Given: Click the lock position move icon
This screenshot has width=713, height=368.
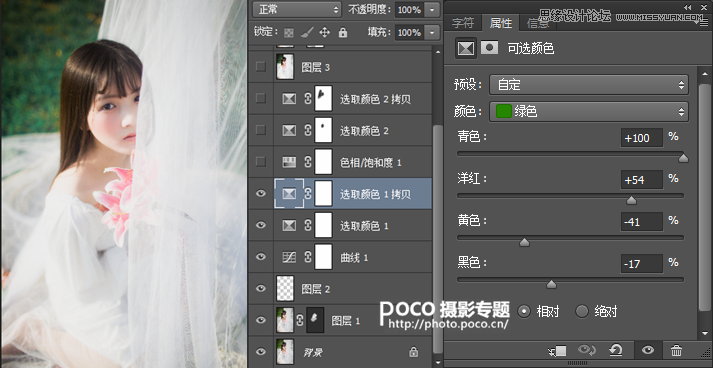Looking at the screenshot, I should [x=324, y=32].
